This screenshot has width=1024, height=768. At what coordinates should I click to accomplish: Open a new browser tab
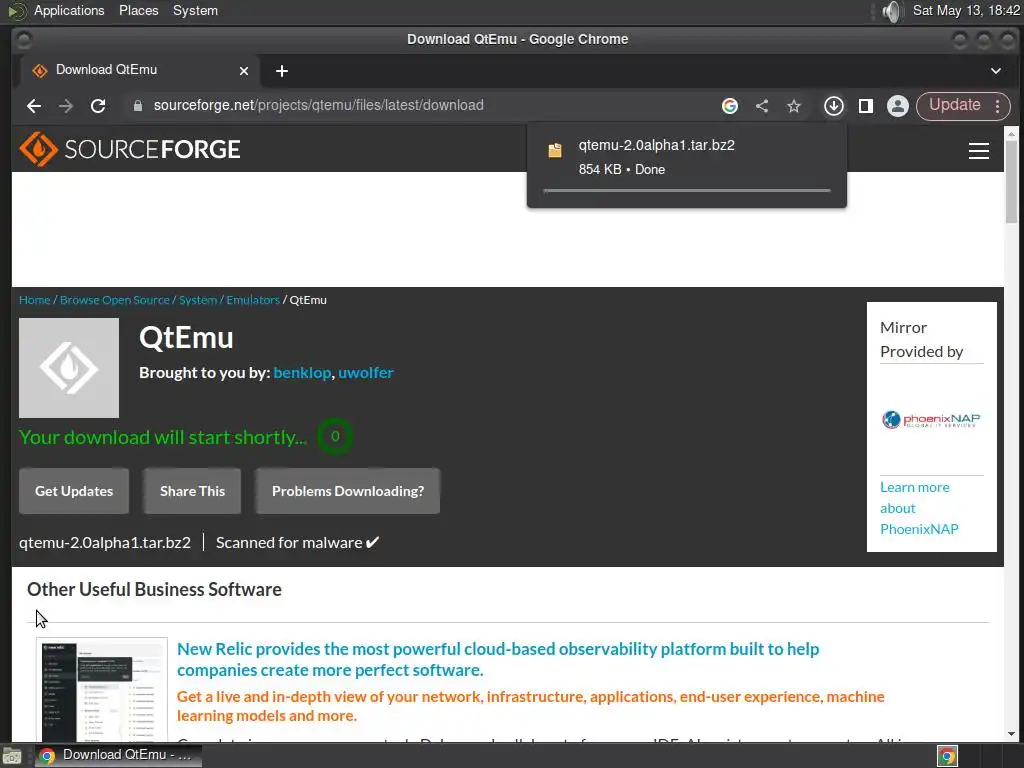(281, 71)
